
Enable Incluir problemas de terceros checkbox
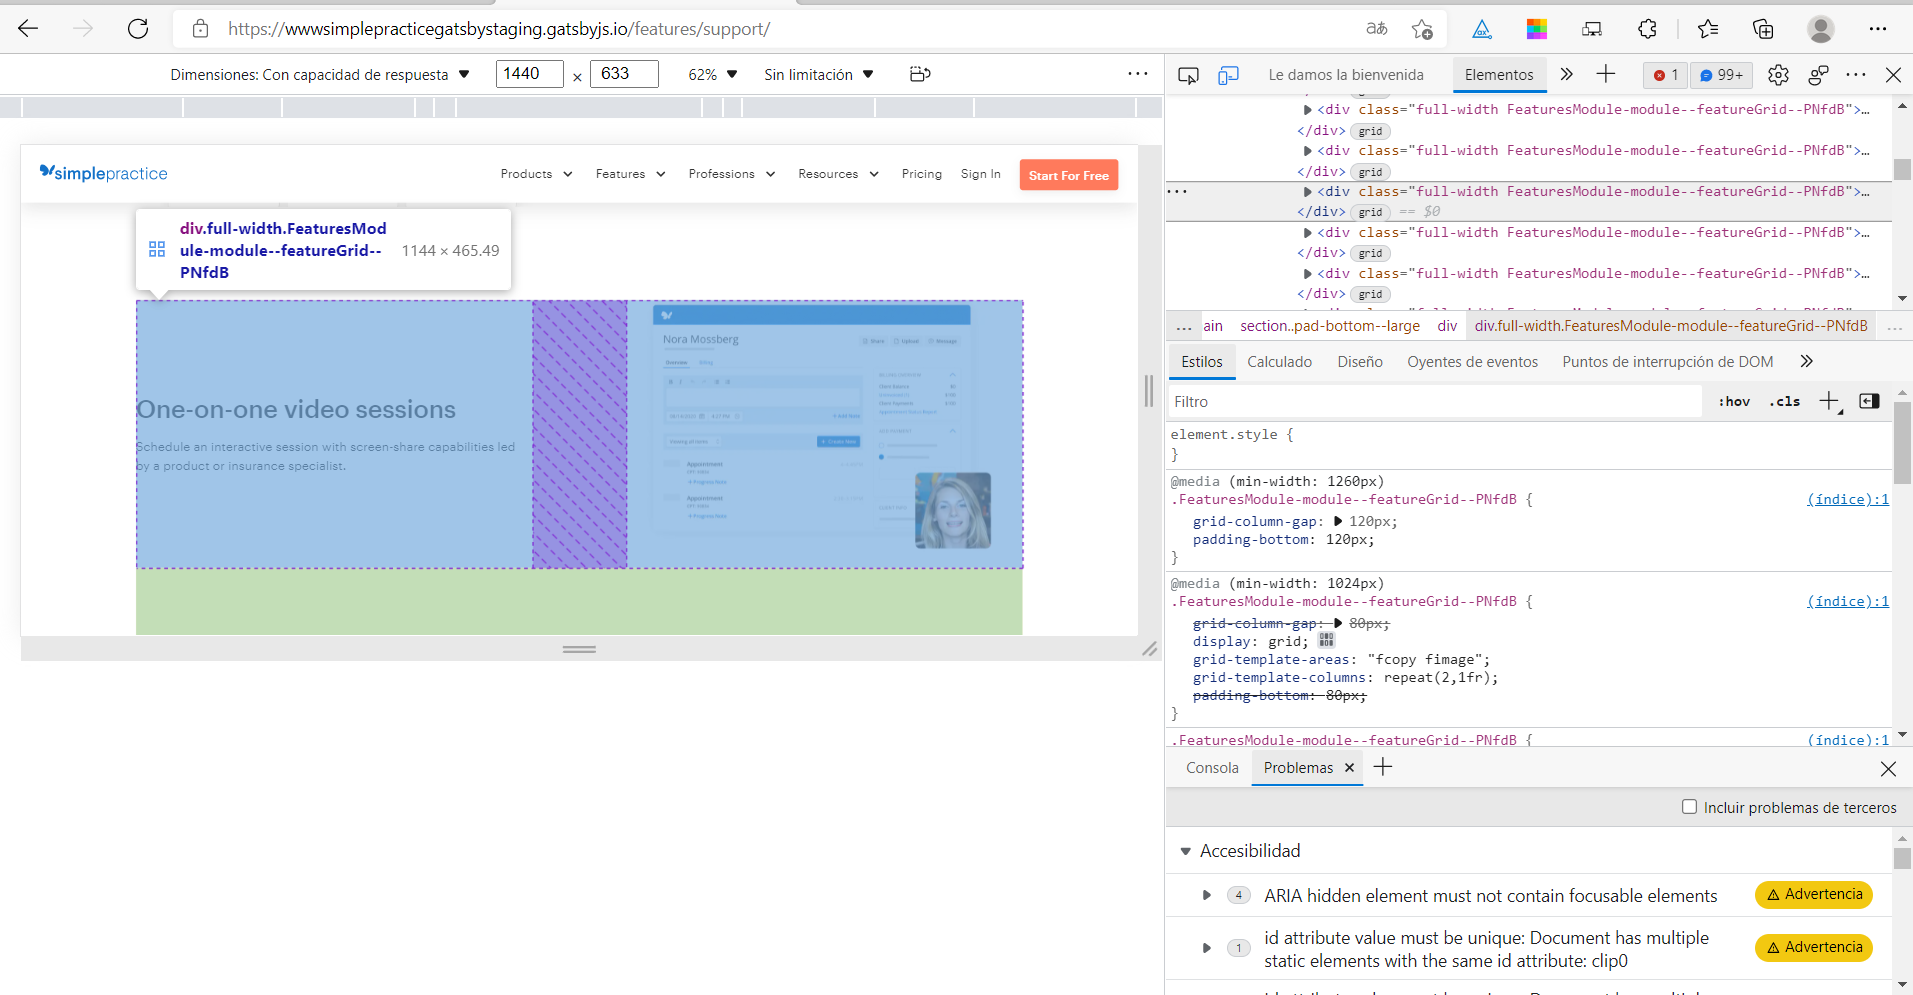point(1690,807)
